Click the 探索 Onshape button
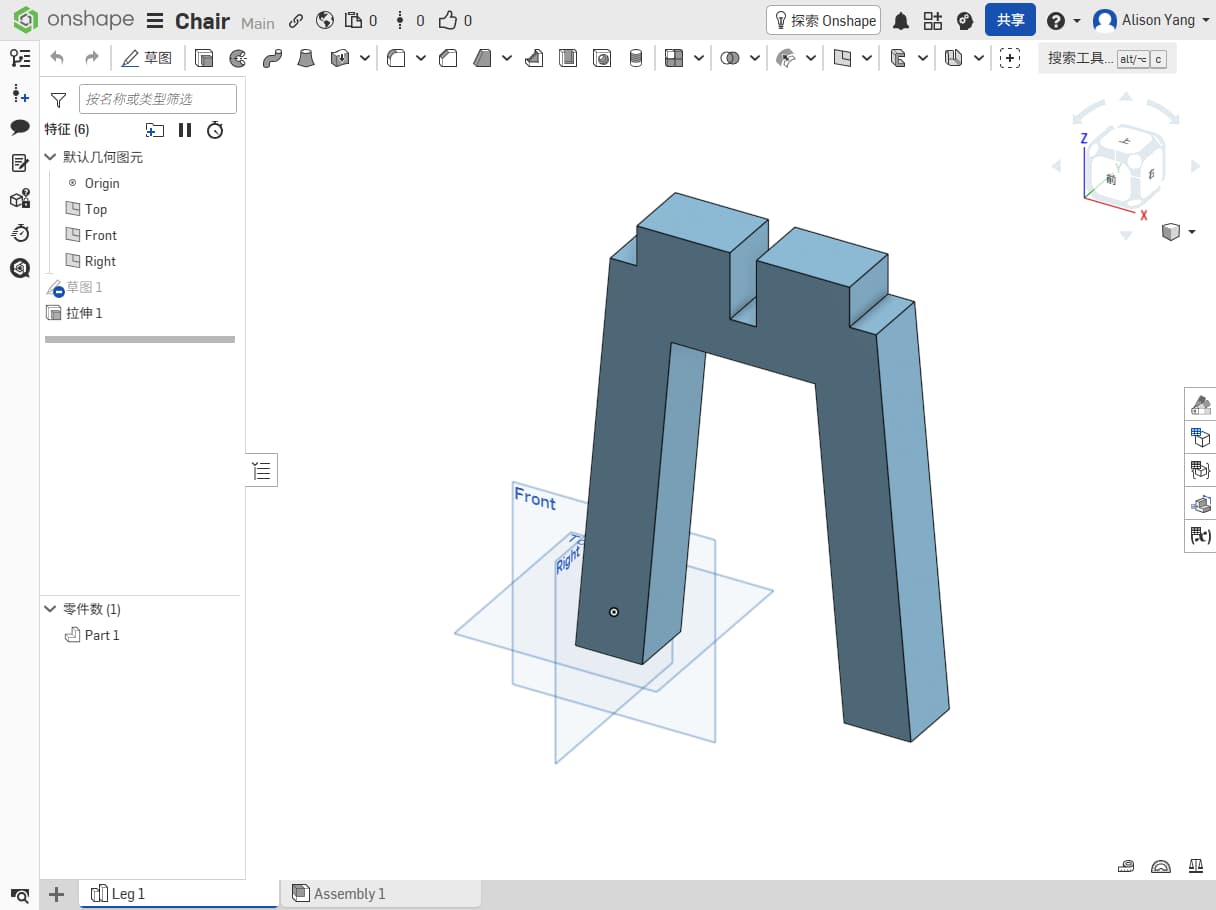 823,20
